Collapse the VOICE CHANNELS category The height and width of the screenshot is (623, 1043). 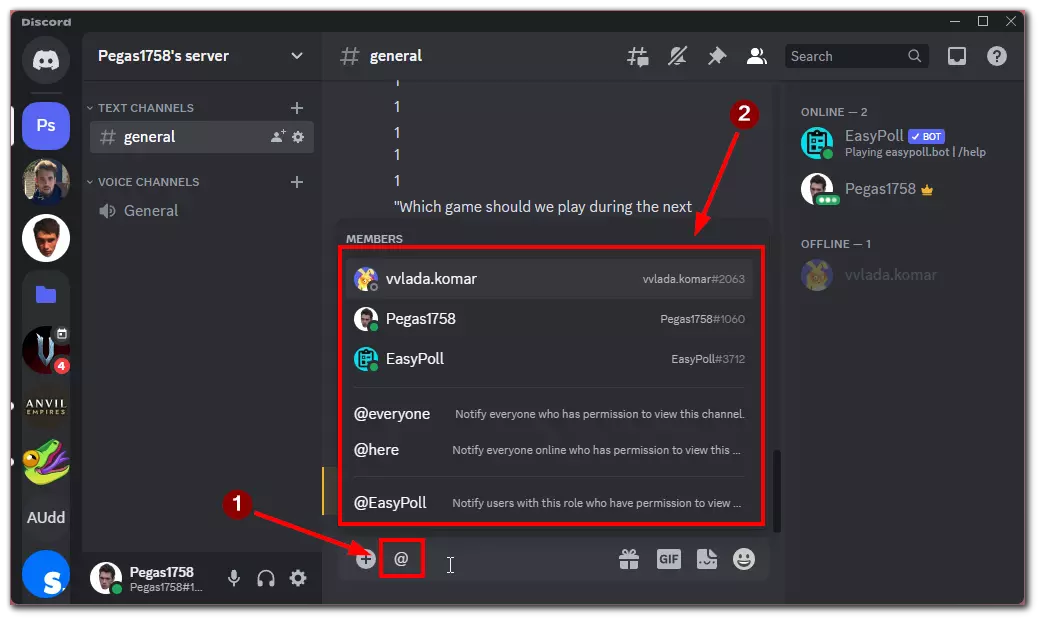click(147, 182)
